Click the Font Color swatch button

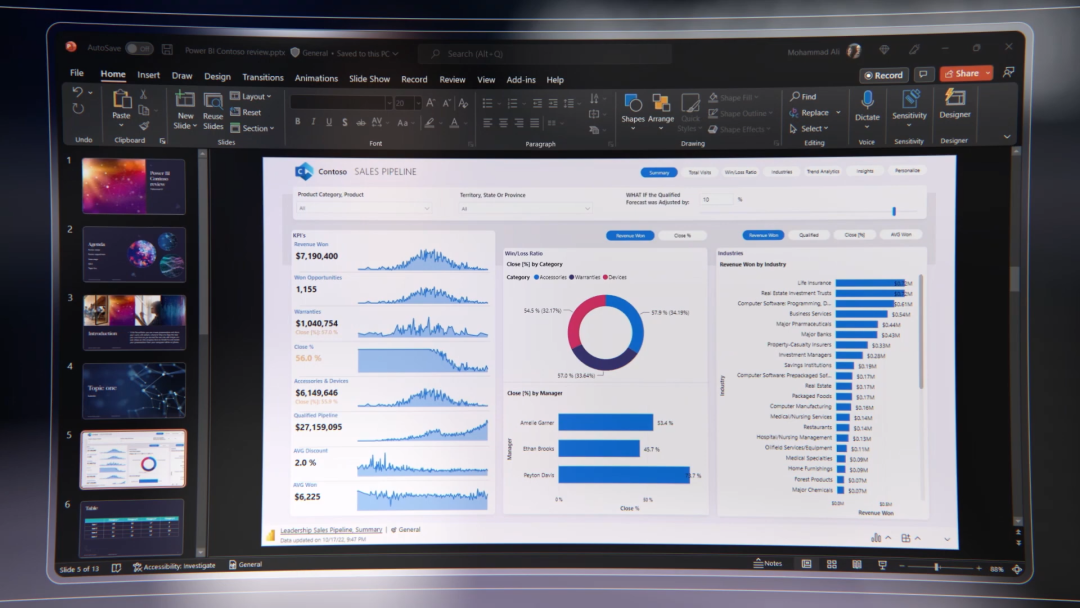(x=454, y=124)
